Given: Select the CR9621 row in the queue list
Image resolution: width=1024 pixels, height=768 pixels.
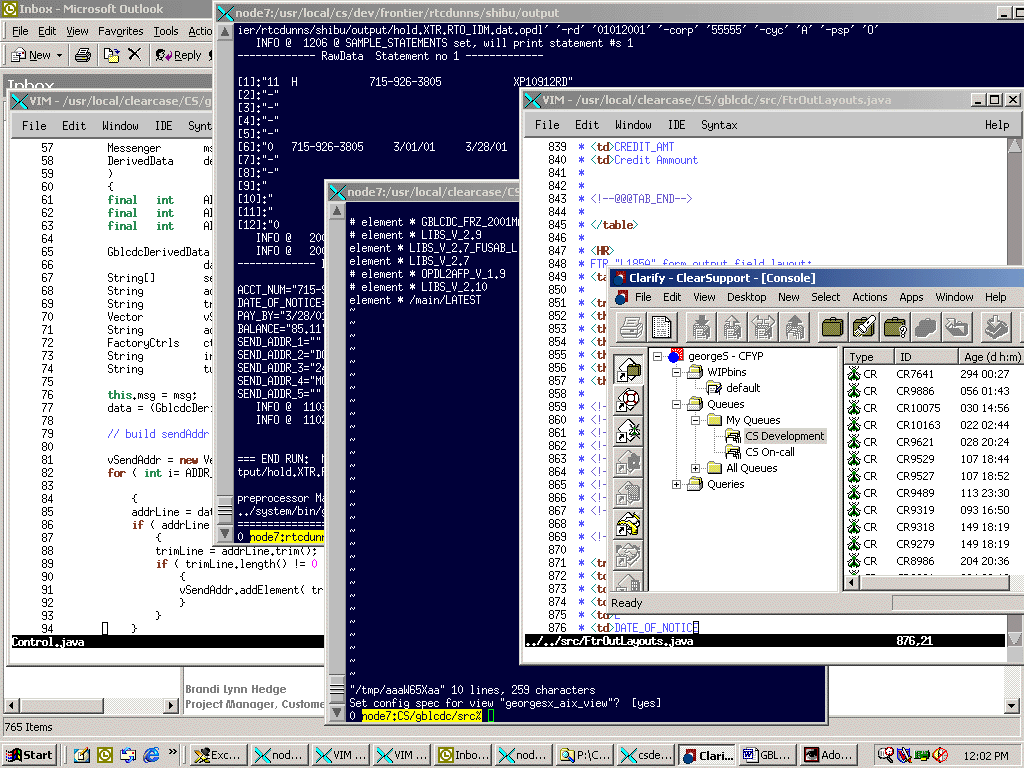Looking at the screenshot, I should coord(934,442).
